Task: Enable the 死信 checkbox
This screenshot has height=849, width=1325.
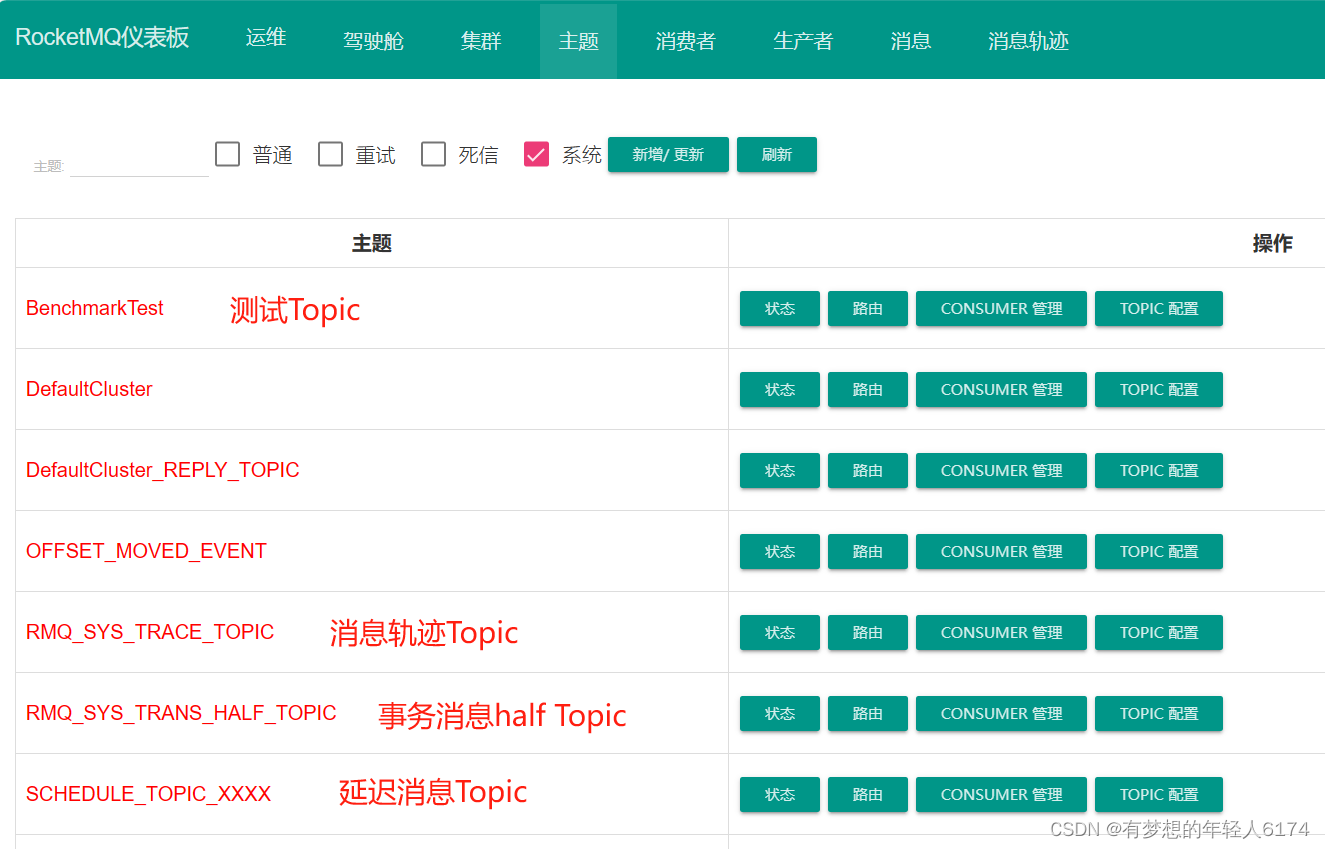Action: pyautogui.click(x=434, y=154)
